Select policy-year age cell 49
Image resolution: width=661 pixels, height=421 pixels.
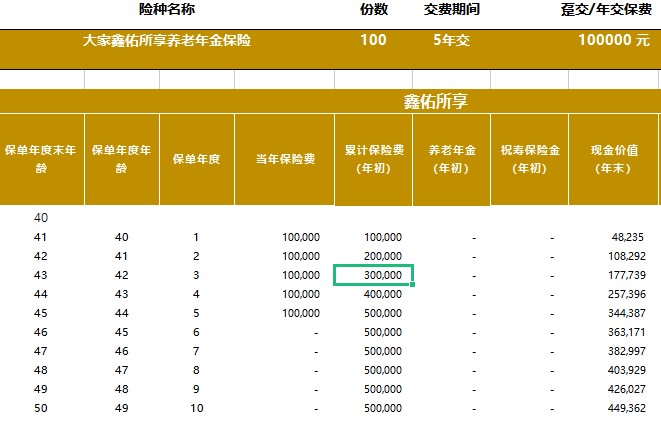click(121, 408)
